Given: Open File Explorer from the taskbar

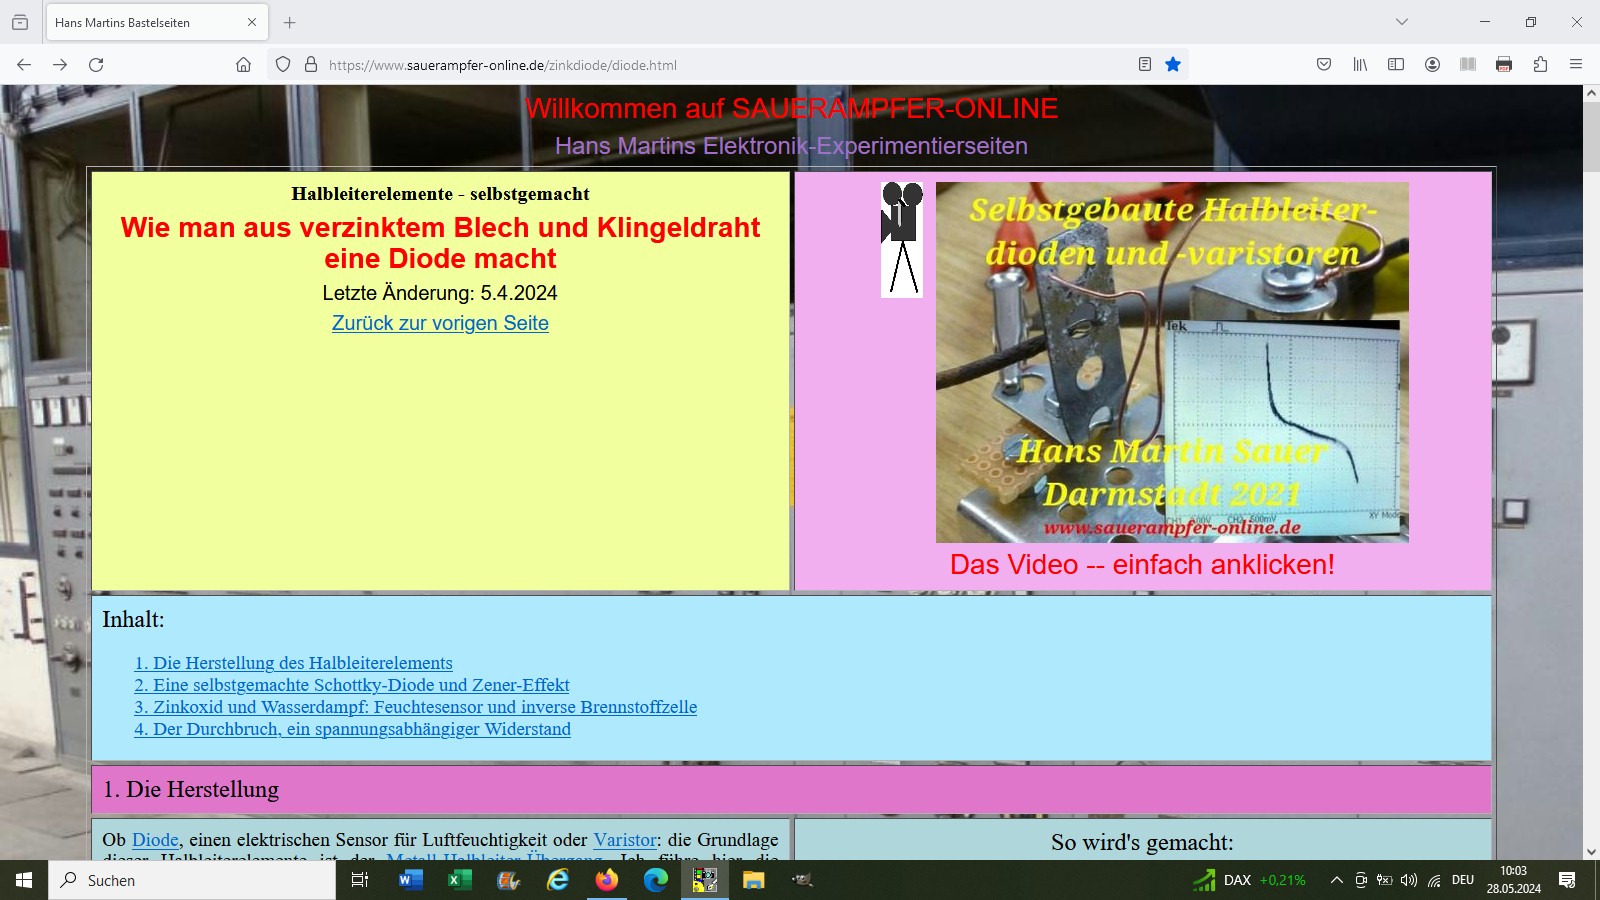Looking at the screenshot, I should click(x=754, y=880).
